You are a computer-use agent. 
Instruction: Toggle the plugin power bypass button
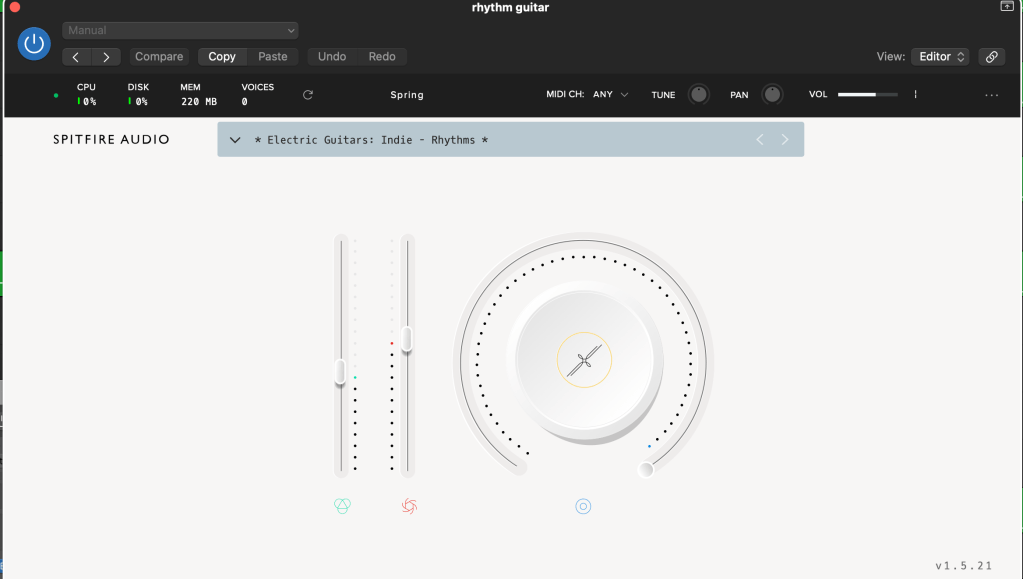tap(34, 43)
